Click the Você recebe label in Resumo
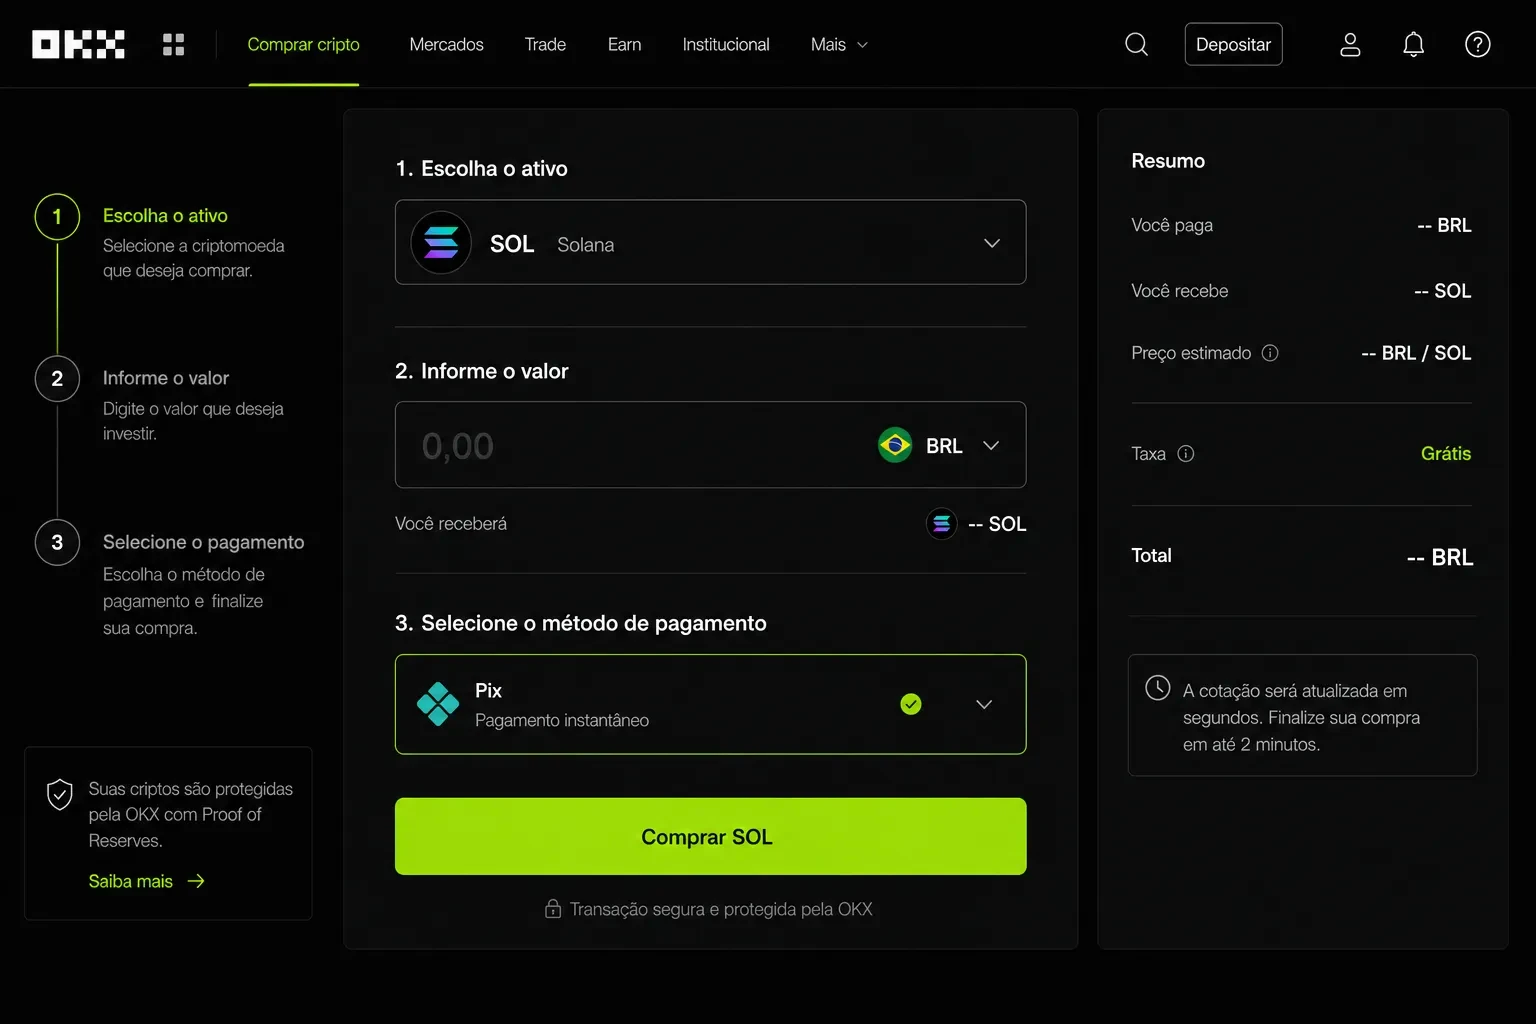Viewport: 1536px width, 1024px height. (1180, 291)
